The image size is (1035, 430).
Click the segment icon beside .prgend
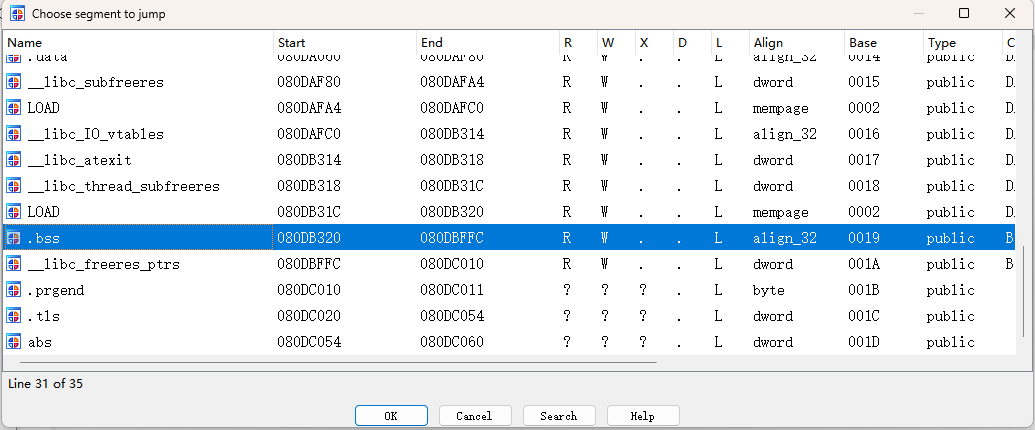click(x=14, y=290)
